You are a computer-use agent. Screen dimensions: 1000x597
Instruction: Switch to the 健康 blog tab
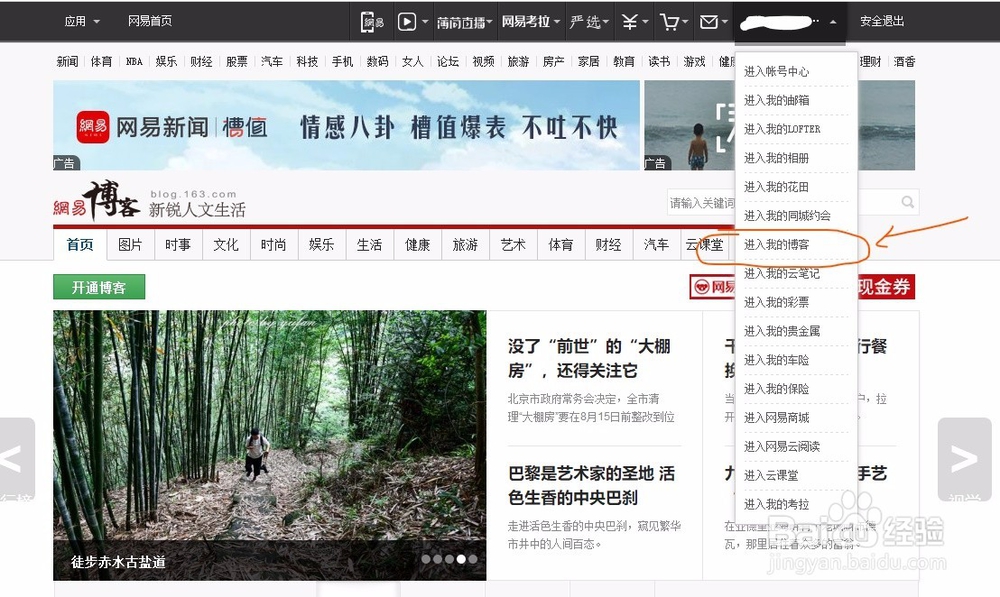click(x=418, y=245)
